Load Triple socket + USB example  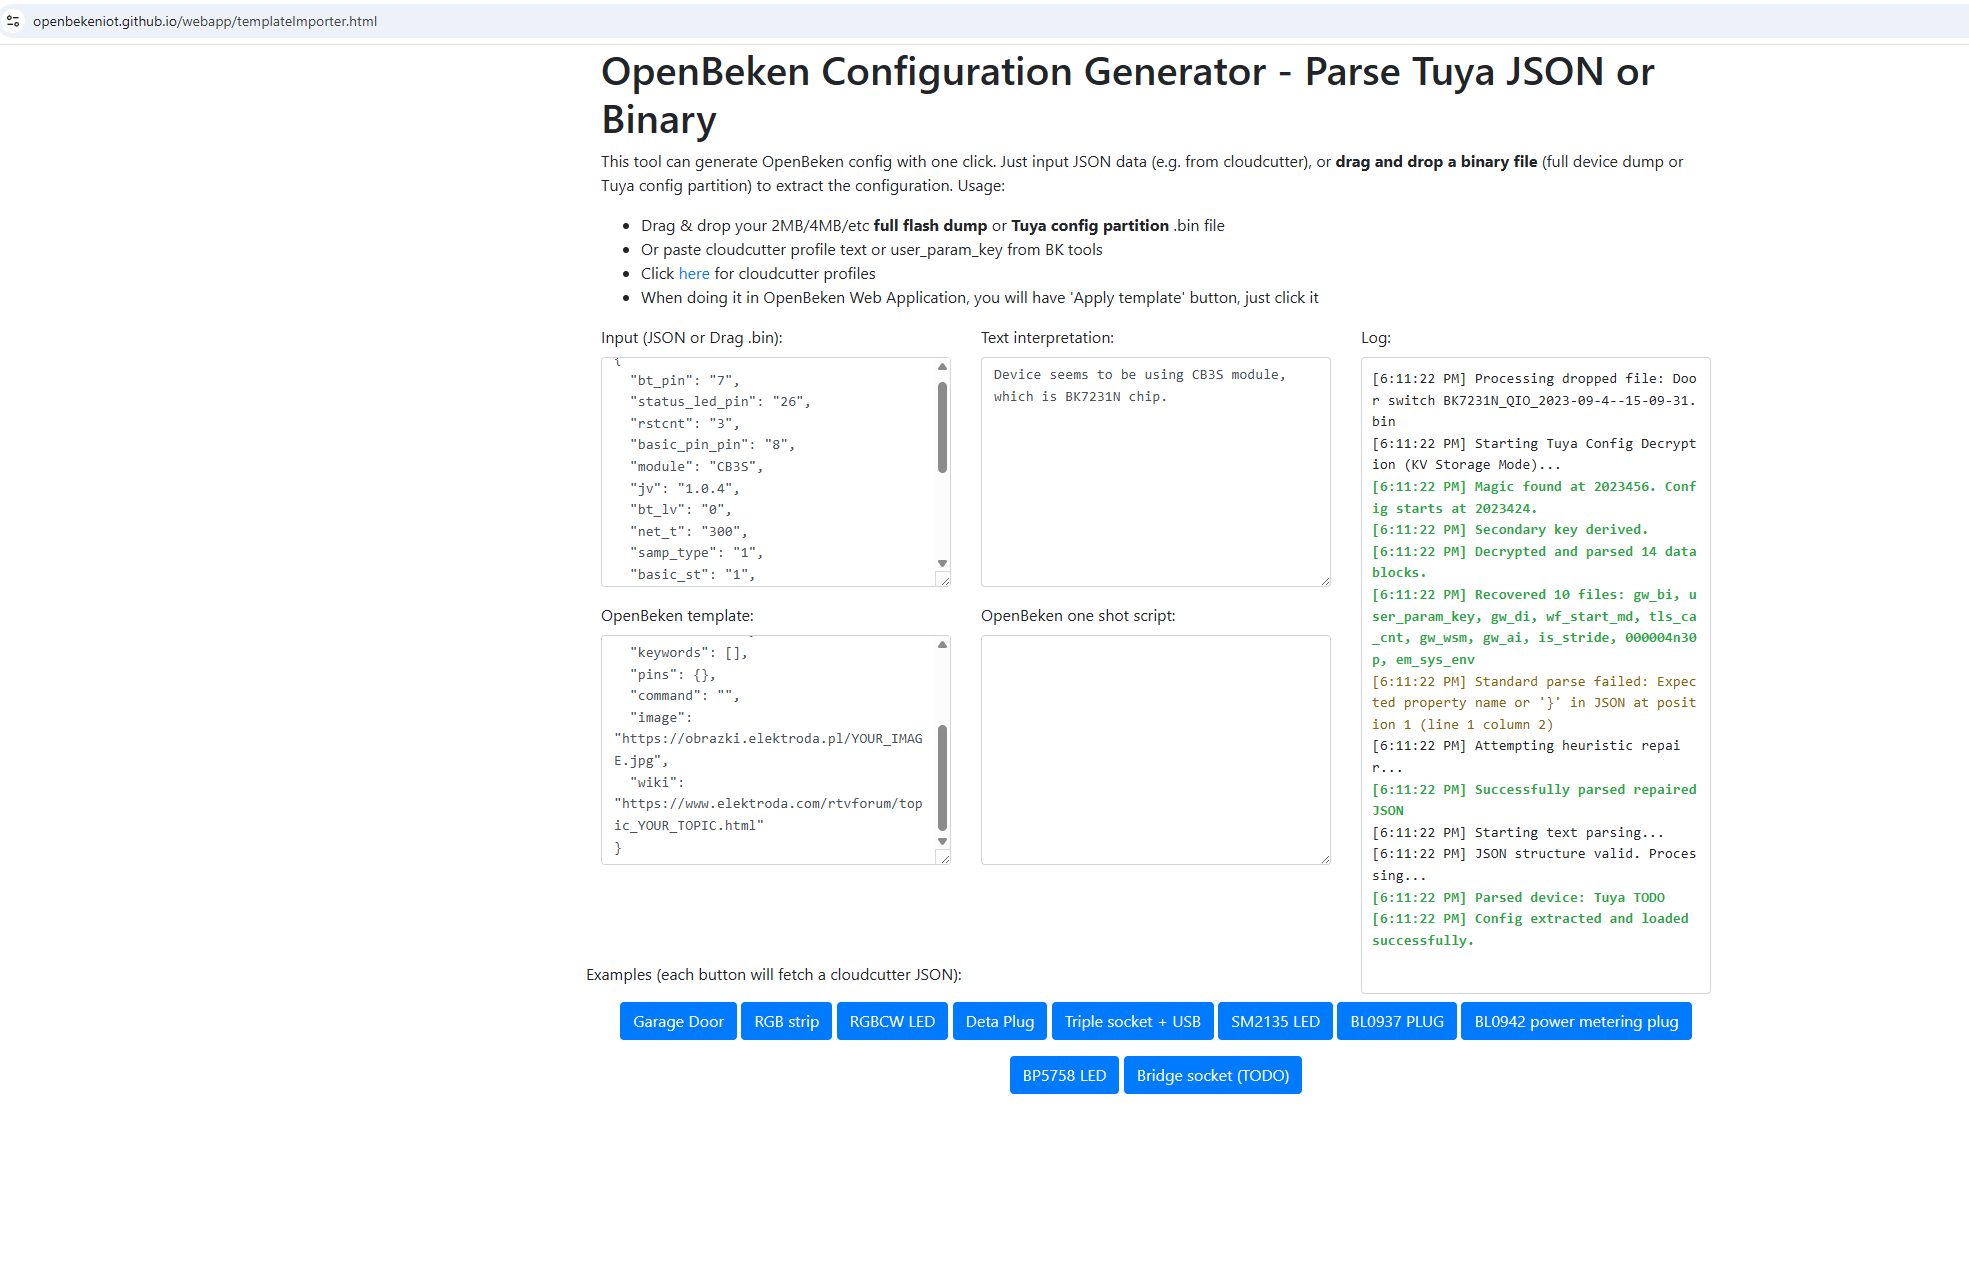(1132, 1021)
